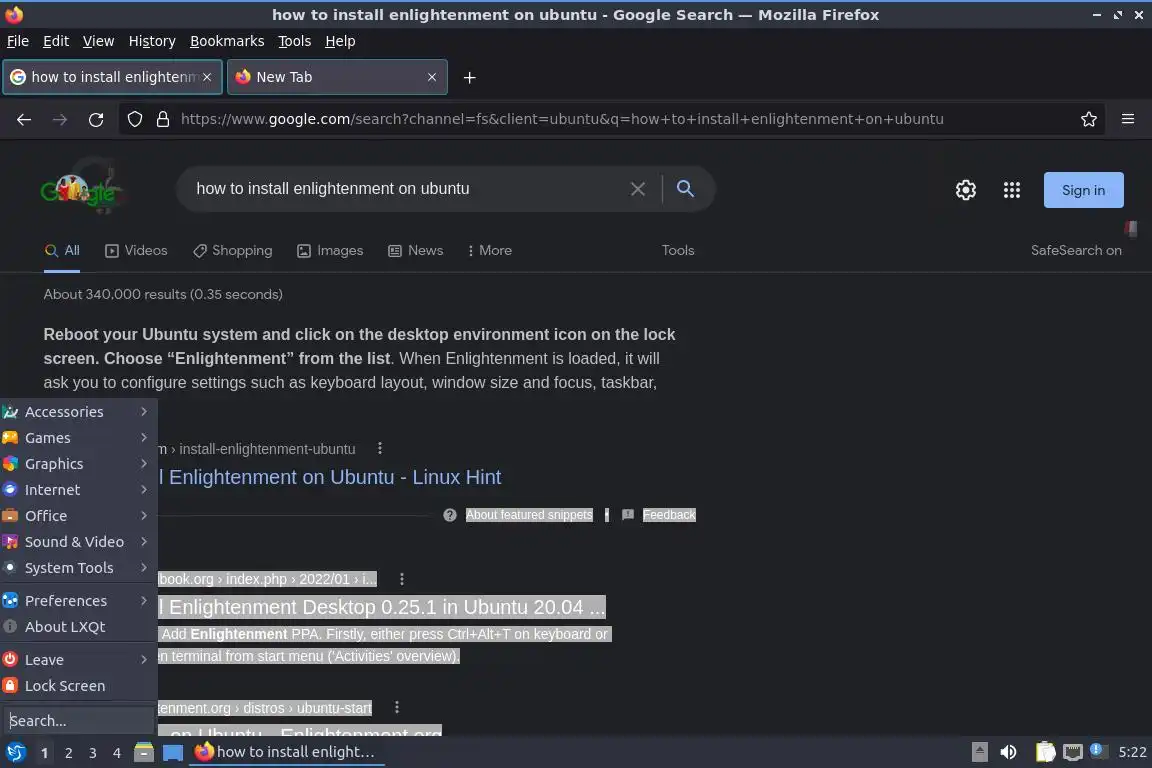Click the Sign in button
1152x768 pixels.
pyautogui.click(x=1084, y=190)
